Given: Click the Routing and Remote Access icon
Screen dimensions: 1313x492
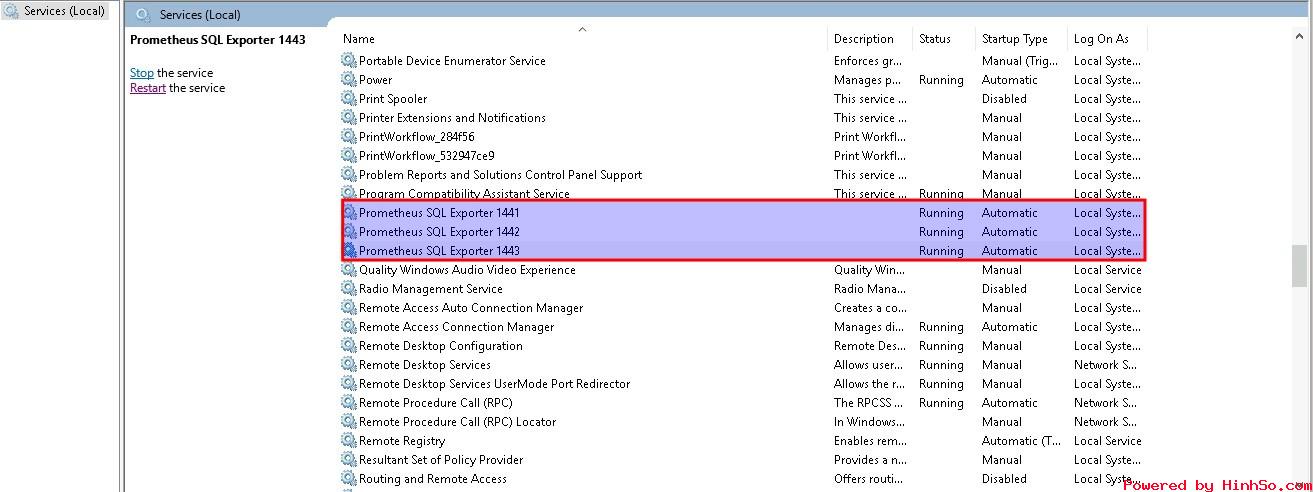Looking at the screenshot, I should (x=348, y=479).
